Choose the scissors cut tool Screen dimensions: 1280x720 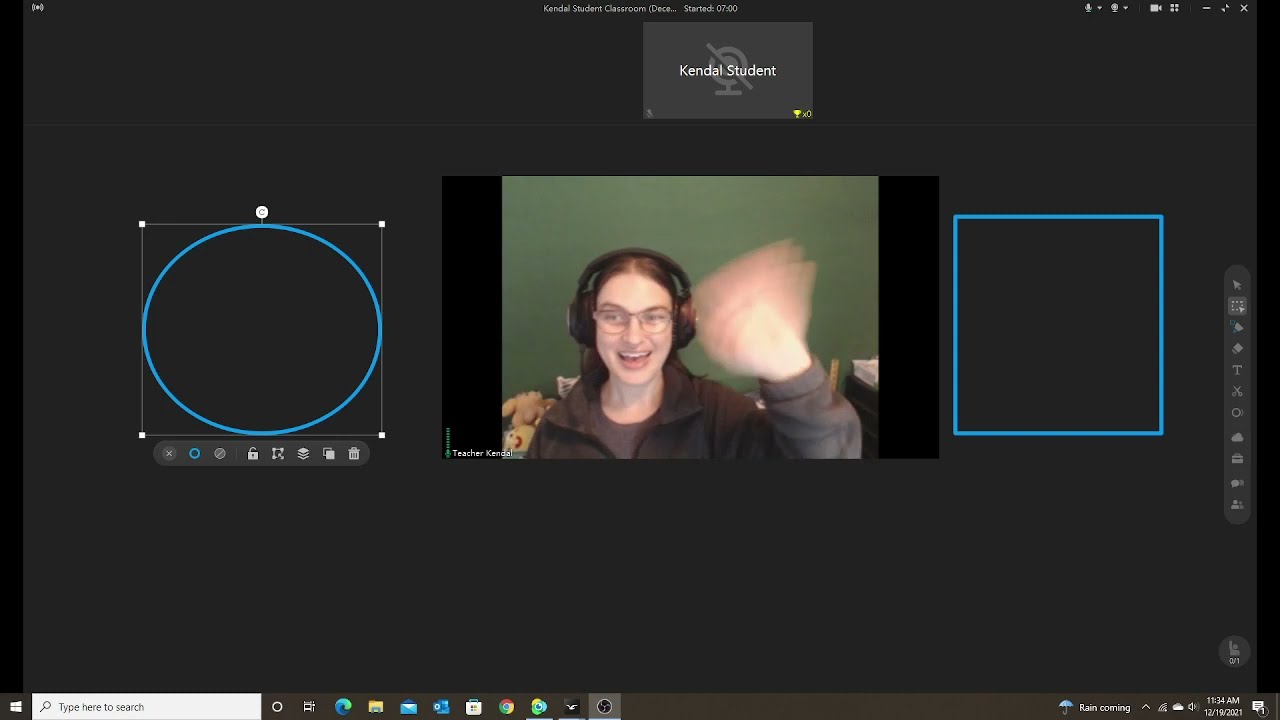1237,391
